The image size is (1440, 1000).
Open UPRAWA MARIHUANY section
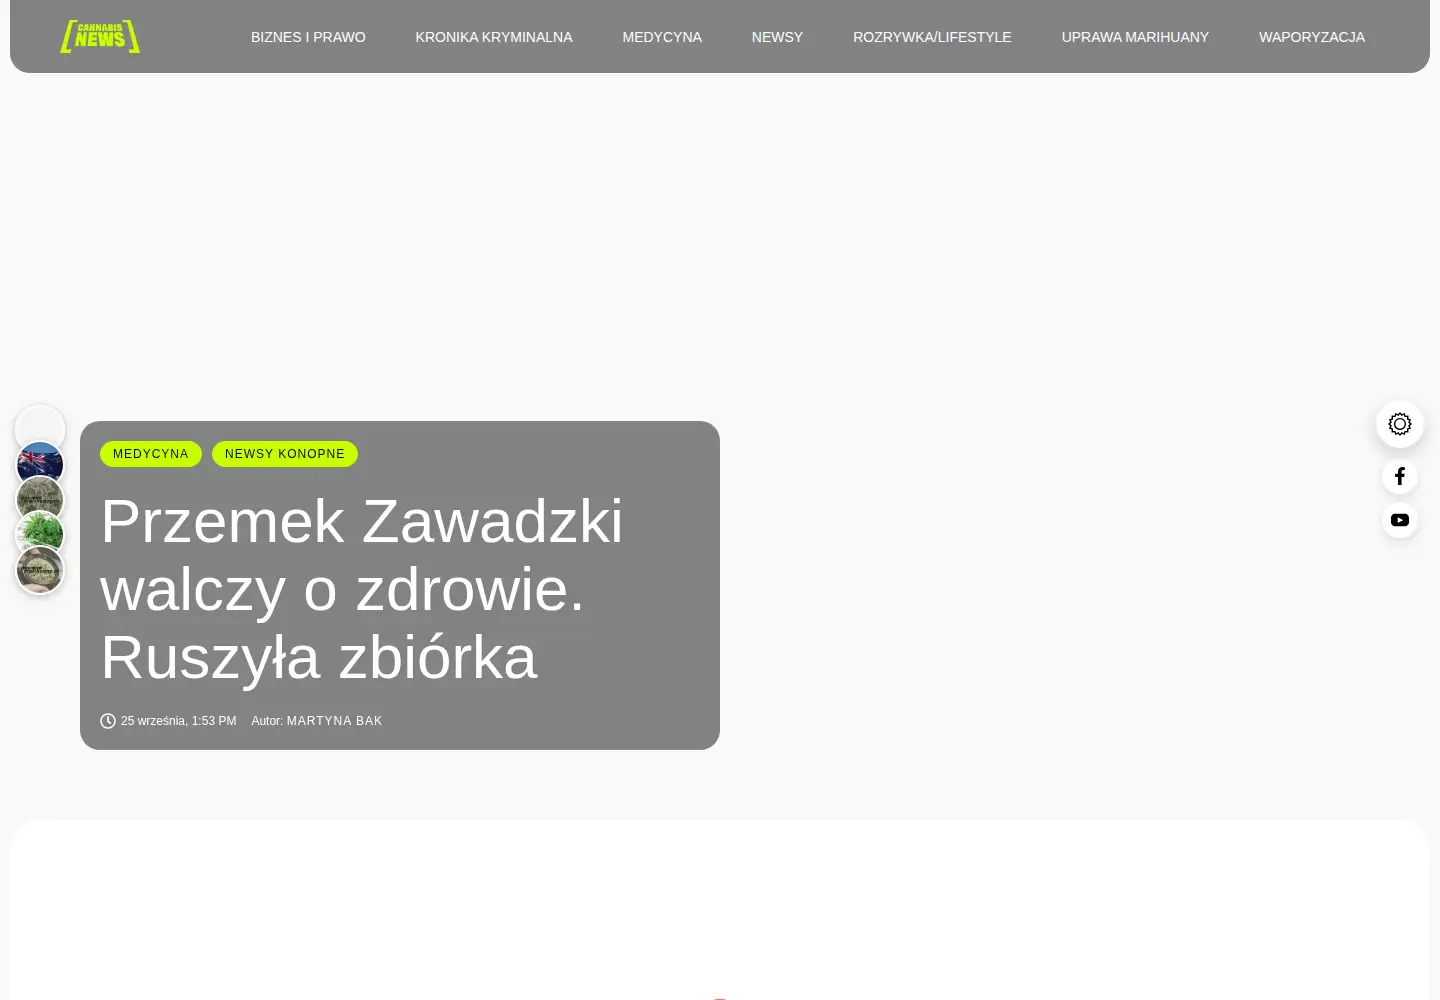click(x=1135, y=37)
